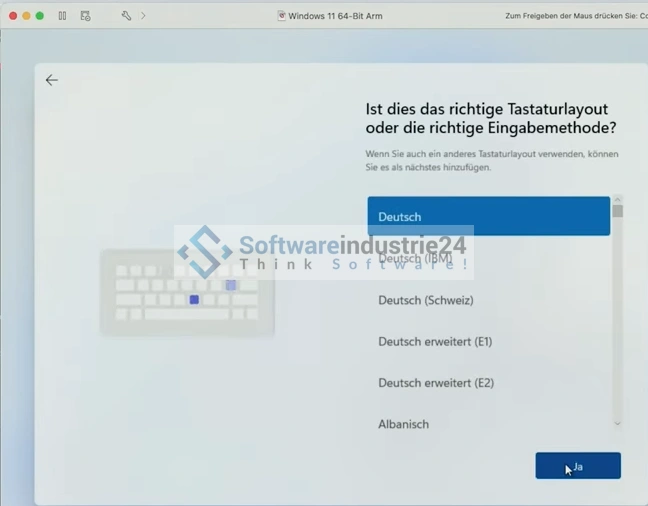Click the macOS green fullscreen button
The image size is (648, 506).
tap(40, 16)
